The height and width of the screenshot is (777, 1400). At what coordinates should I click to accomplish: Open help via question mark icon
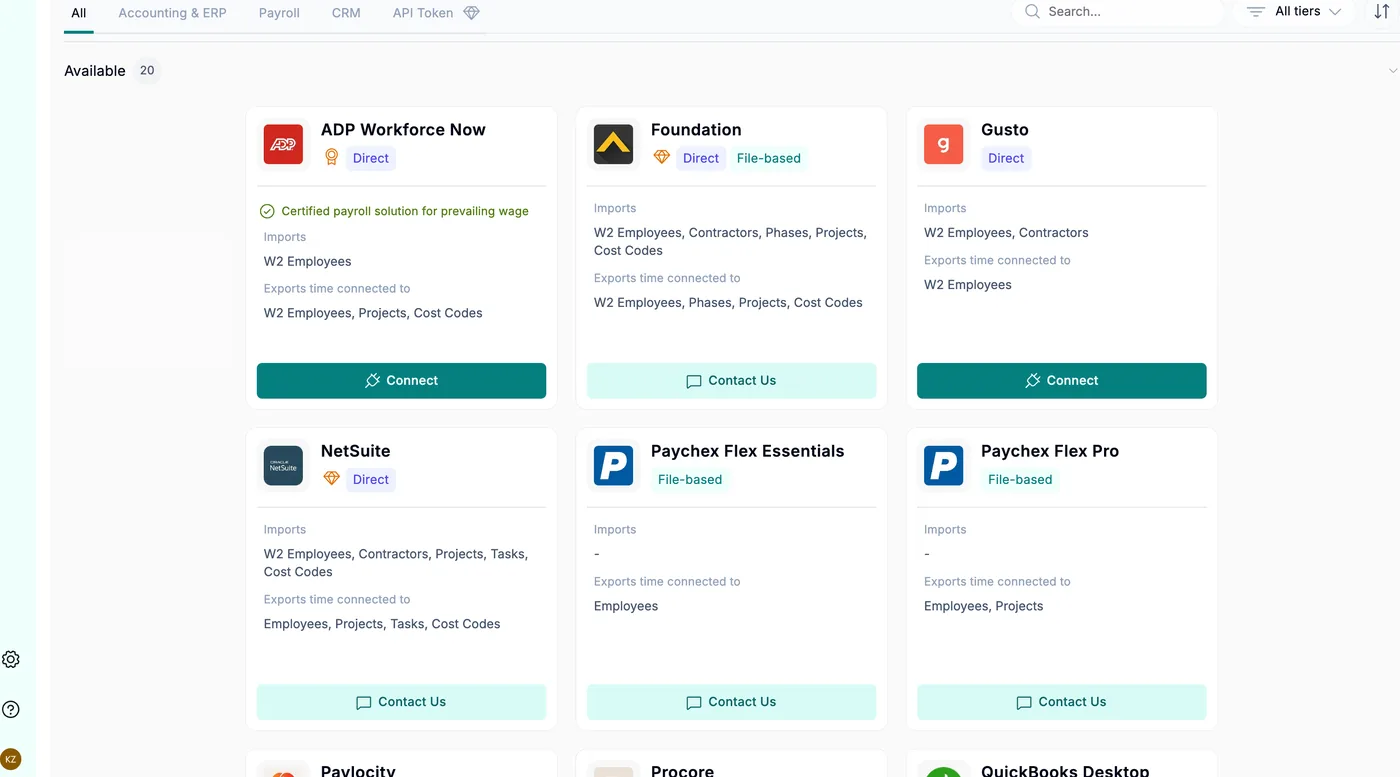[11, 710]
